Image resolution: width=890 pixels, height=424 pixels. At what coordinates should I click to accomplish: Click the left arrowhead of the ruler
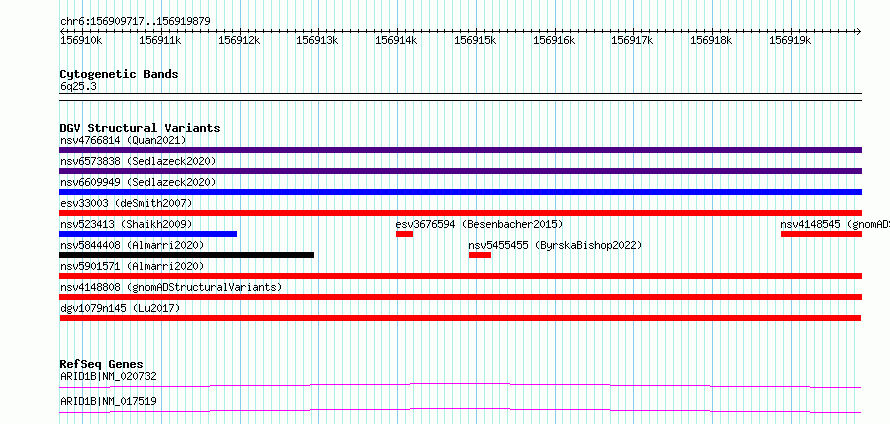62,31
